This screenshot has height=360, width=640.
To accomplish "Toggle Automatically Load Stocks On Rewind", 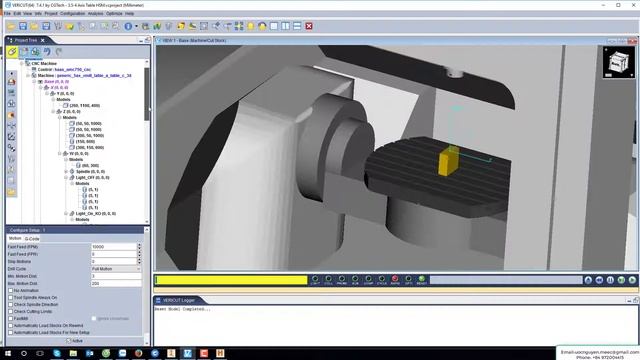I will [x=11, y=326].
